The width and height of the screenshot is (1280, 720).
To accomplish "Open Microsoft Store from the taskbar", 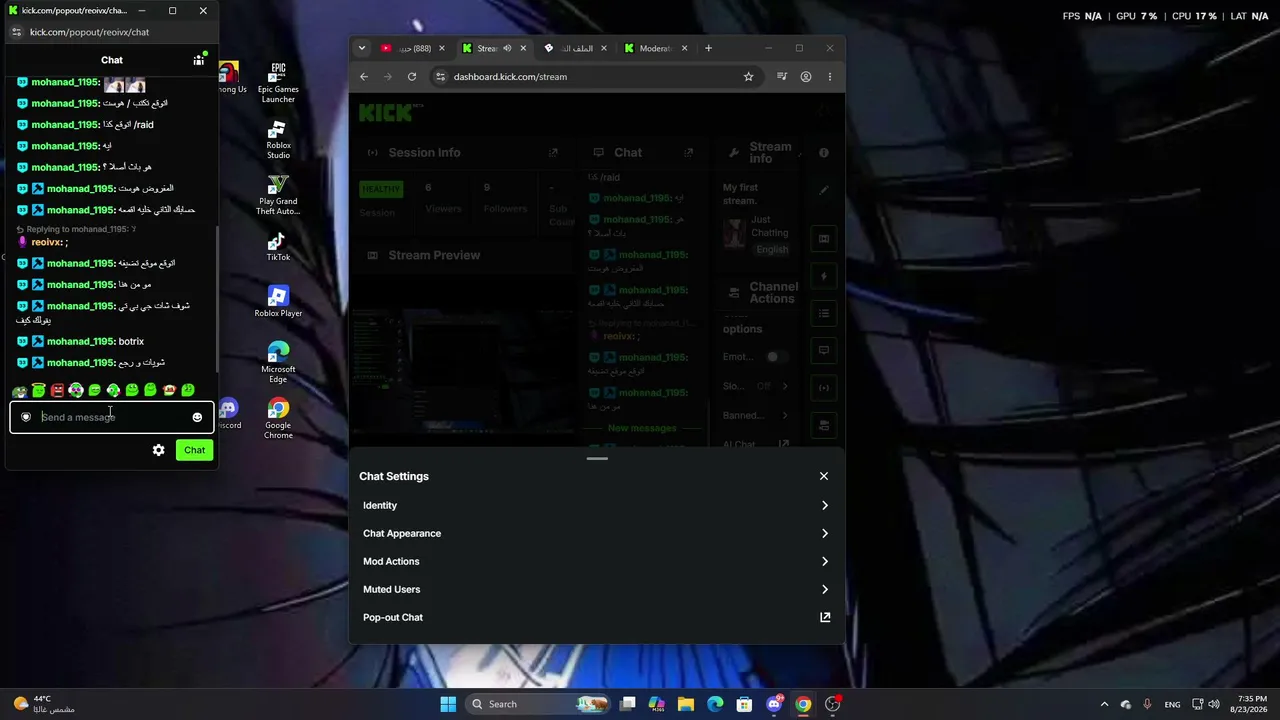I will coord(744,704).
